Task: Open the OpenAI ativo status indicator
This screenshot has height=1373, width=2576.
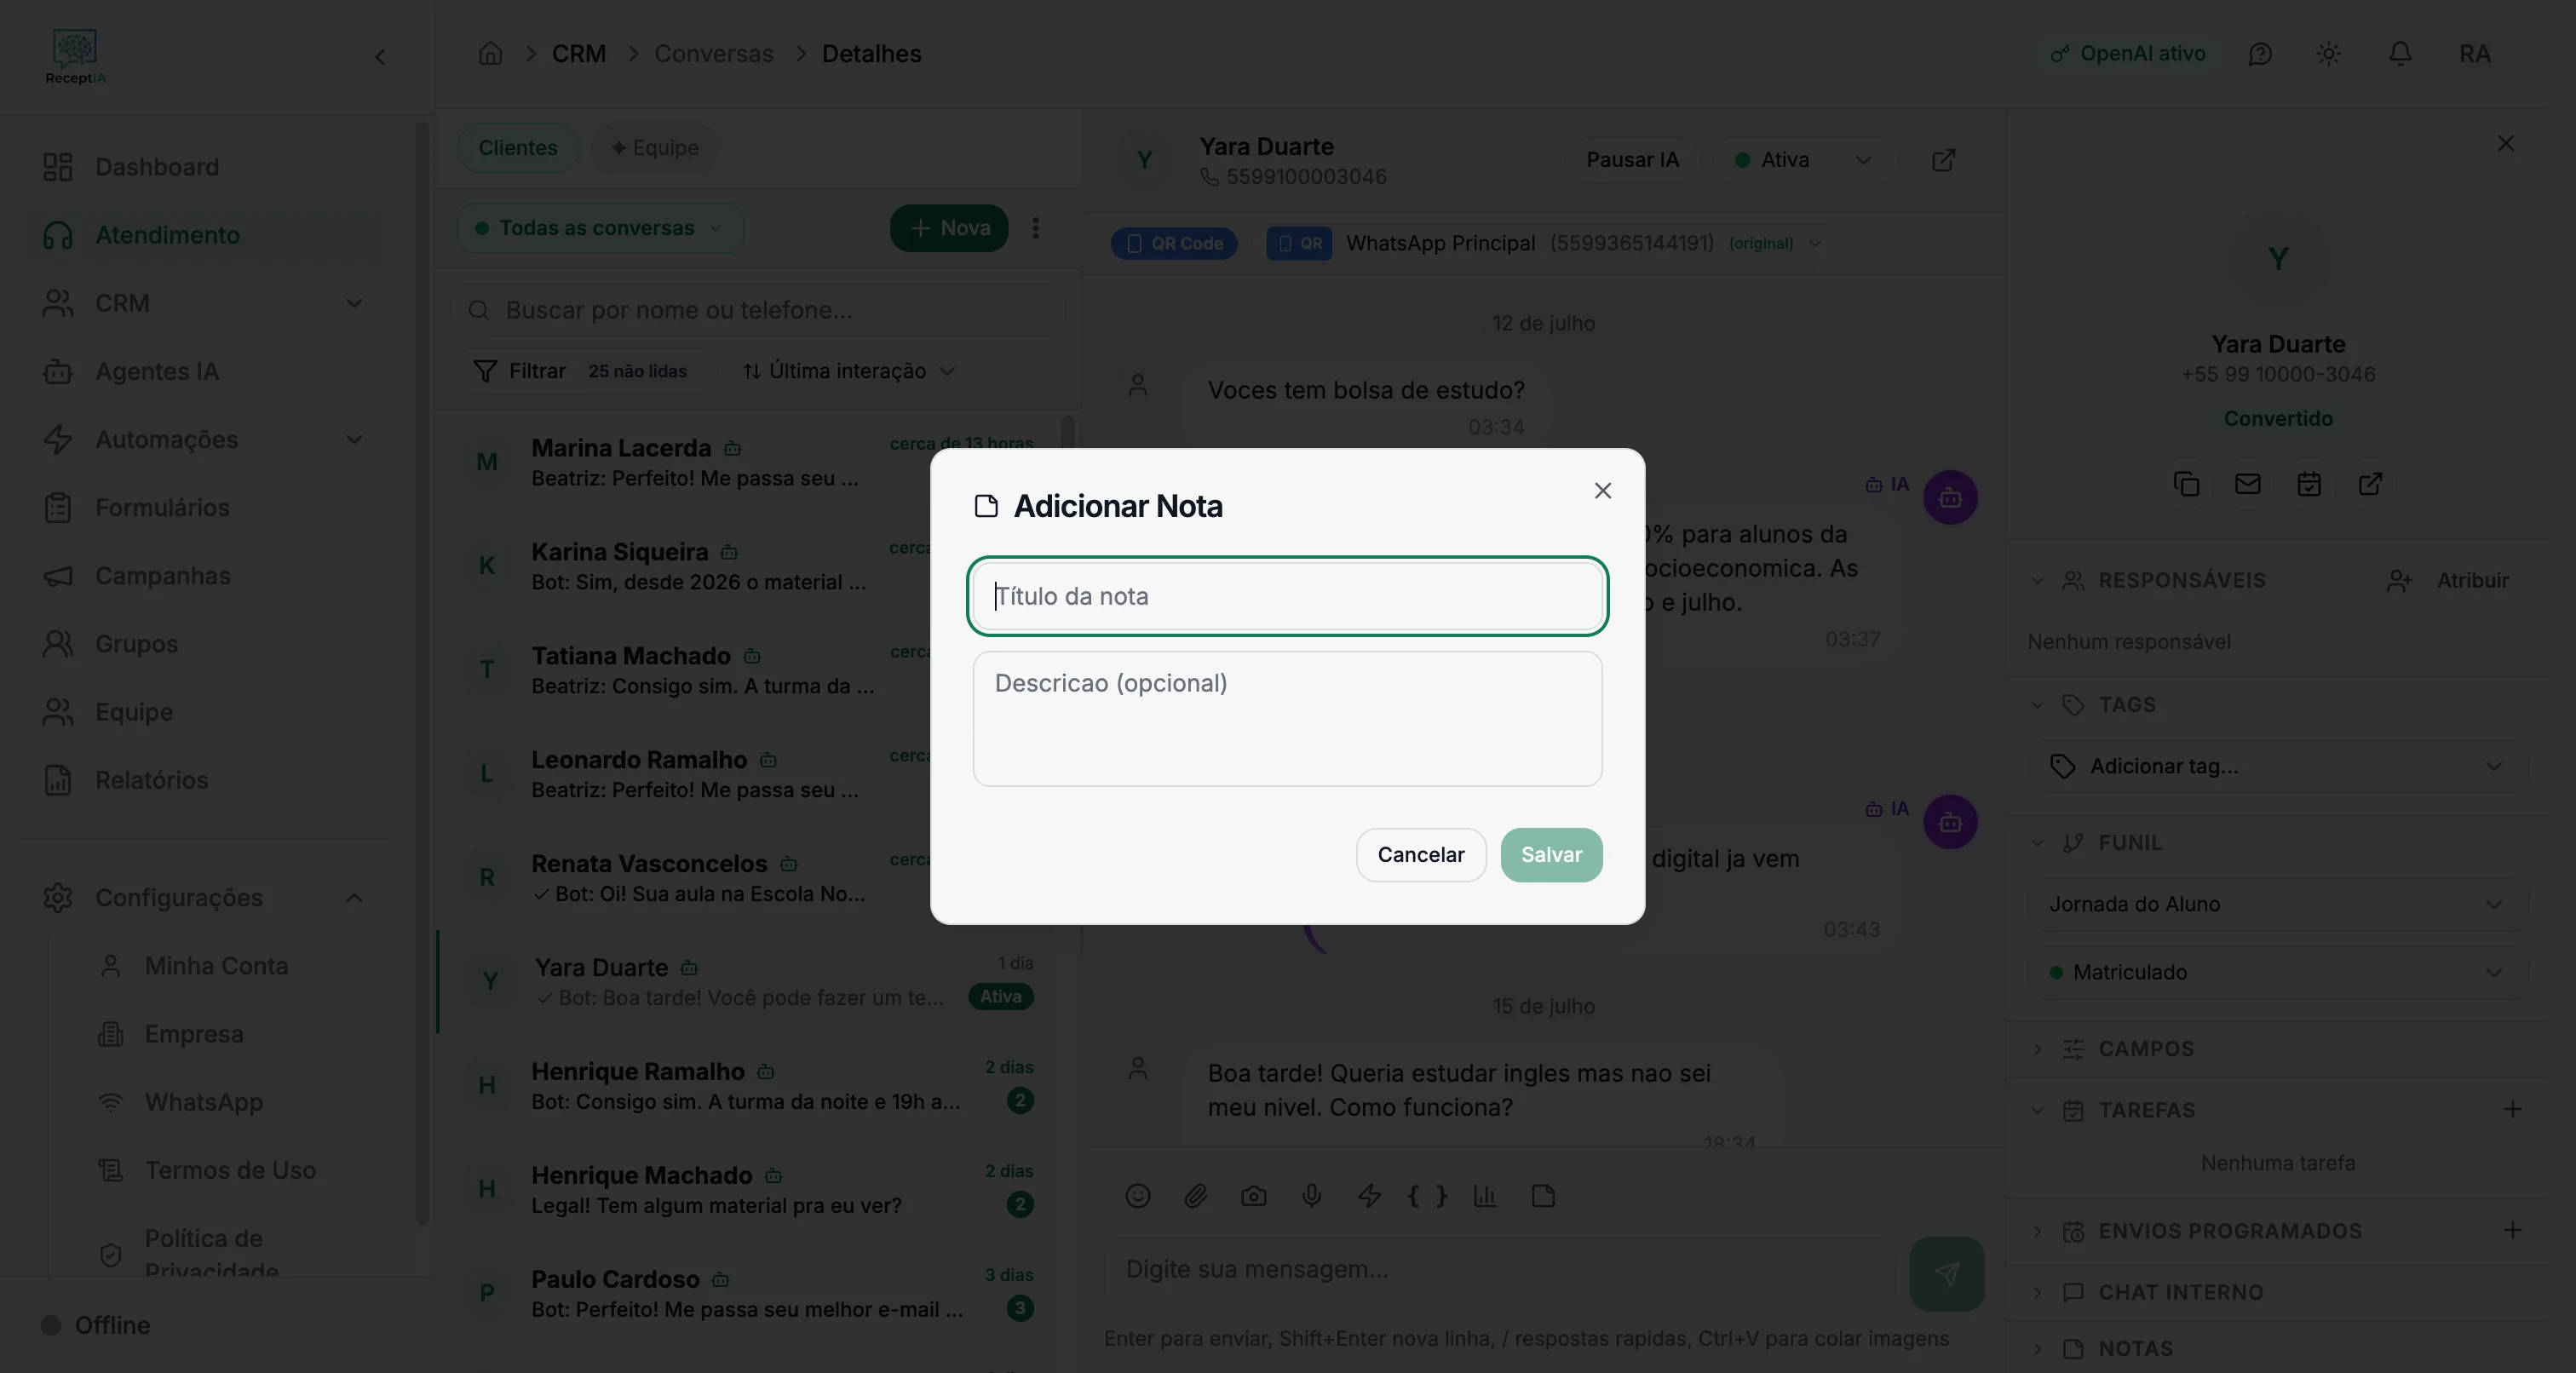Action: pyautogui.click(x=2128, y=53)
